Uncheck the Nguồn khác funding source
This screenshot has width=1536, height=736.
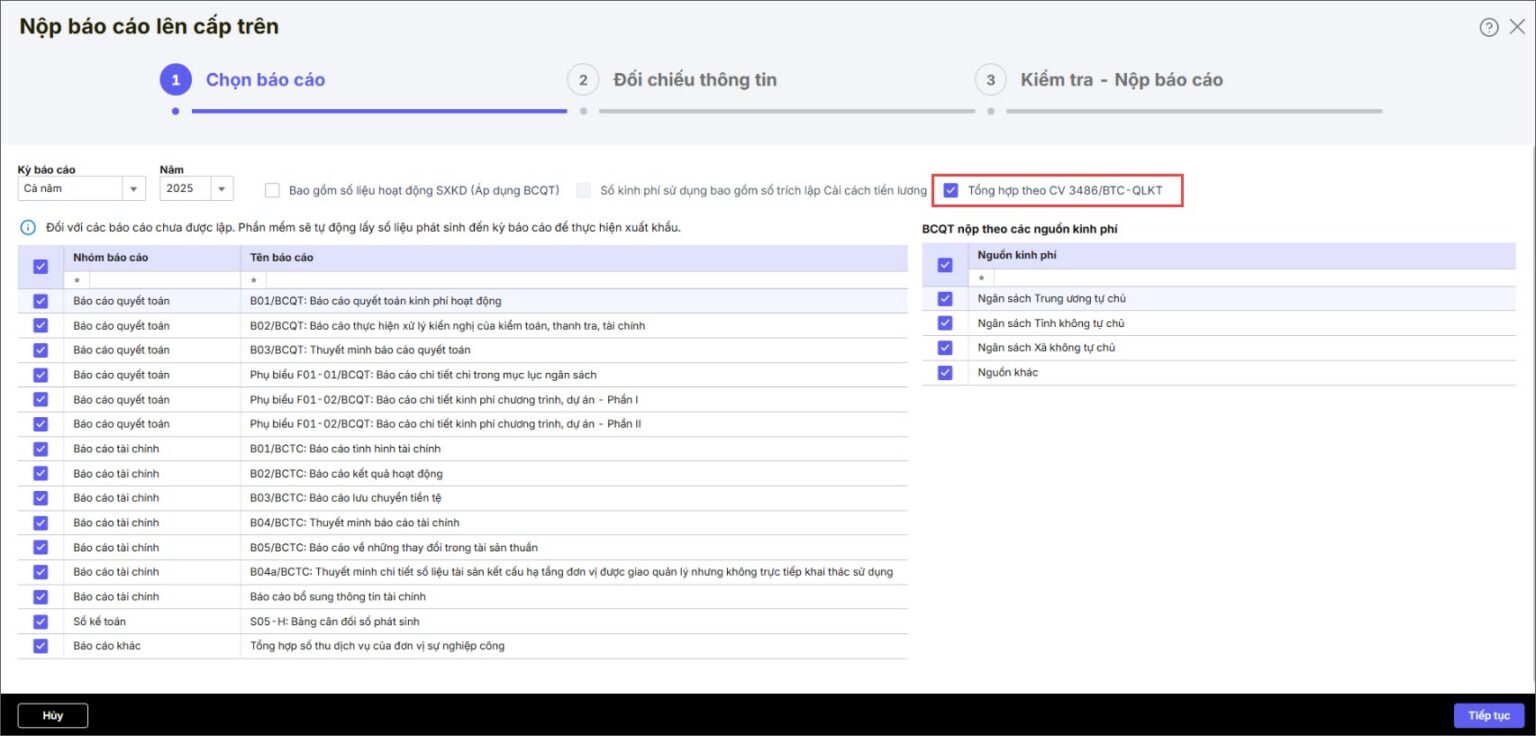(x=945, y=372)
